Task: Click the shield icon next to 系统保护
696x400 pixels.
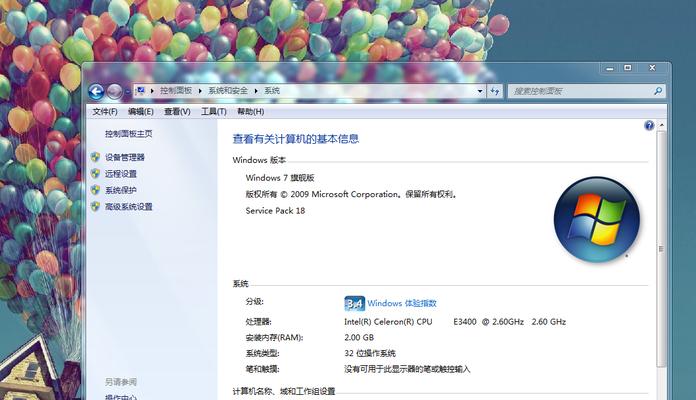Action: tap(95, 190)
